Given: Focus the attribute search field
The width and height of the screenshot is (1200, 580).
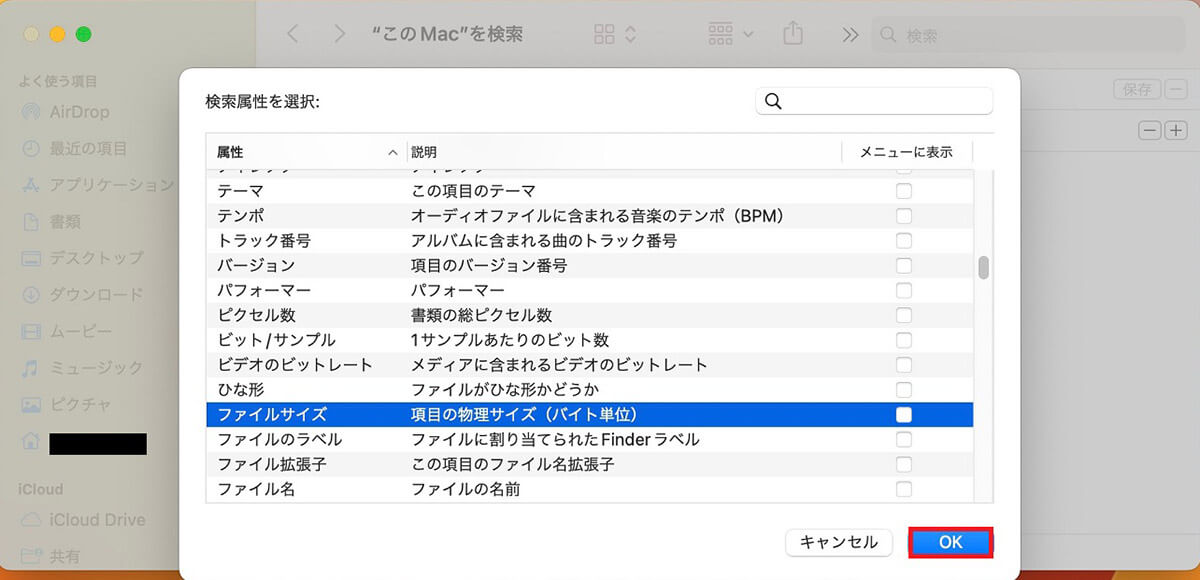Looking at the screenshot, I should click(874, 101).
